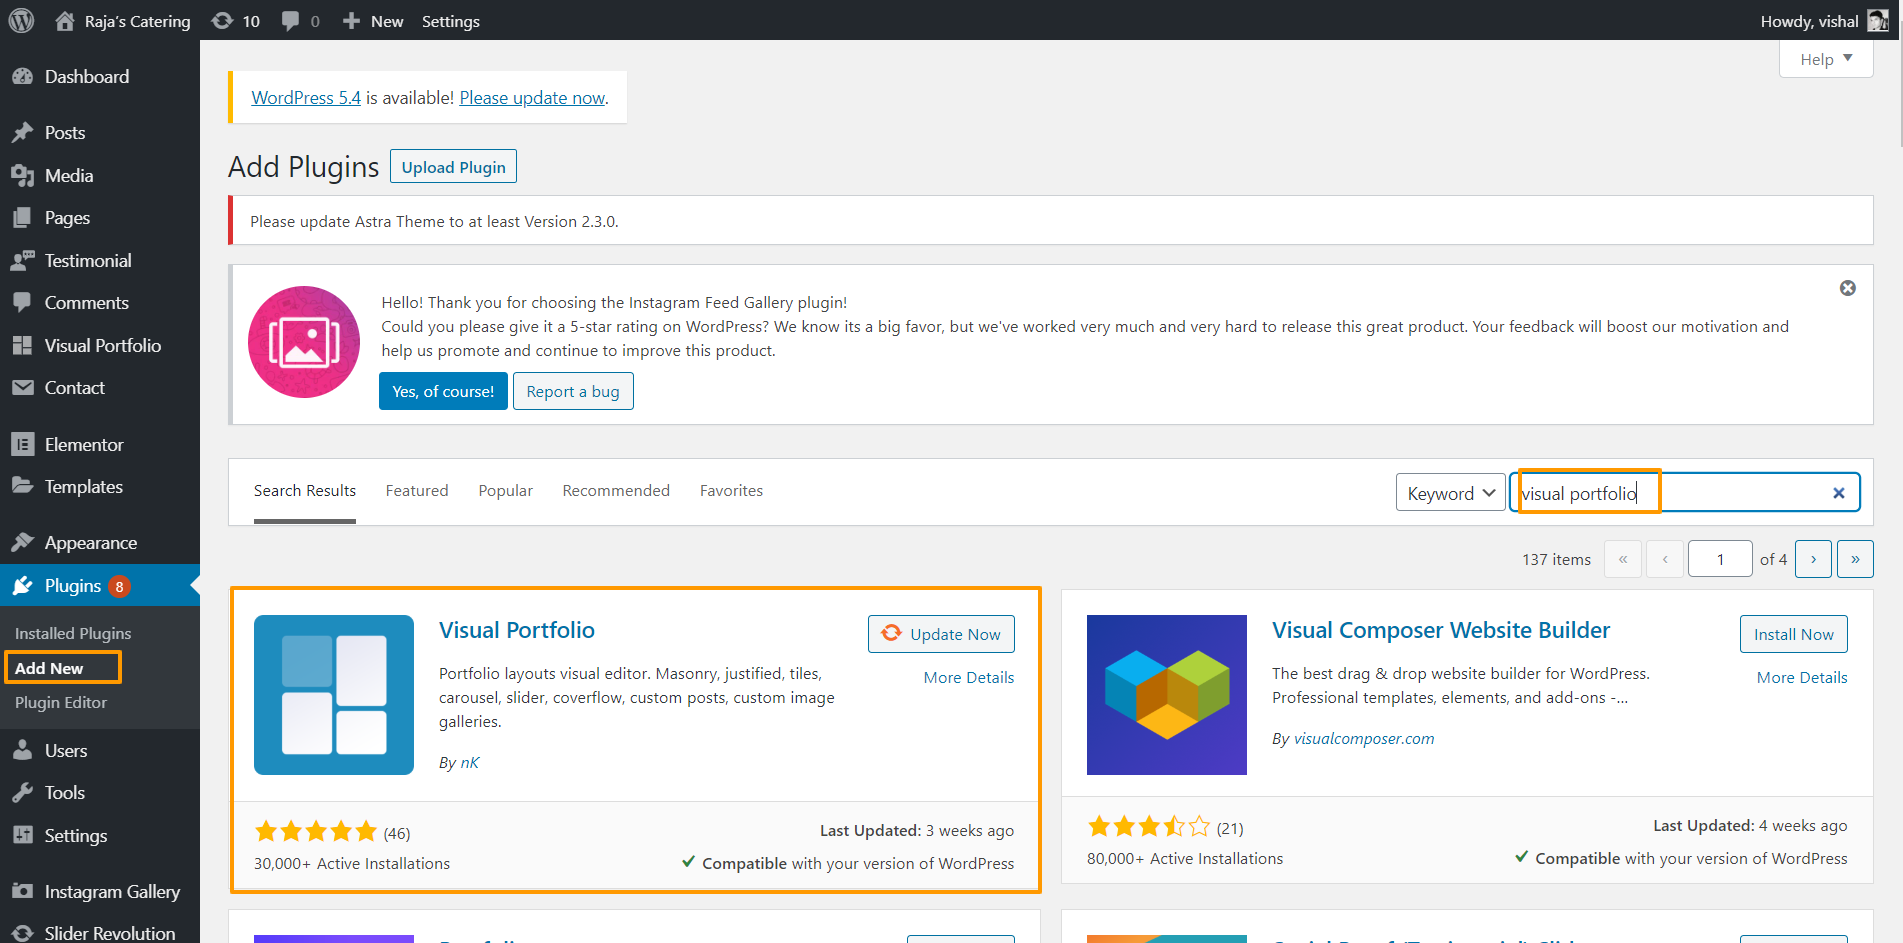The height and width of the screenshot is (943, 1903).
Task: Open Raja's Catering site home icon
Action: coord(65,21)
